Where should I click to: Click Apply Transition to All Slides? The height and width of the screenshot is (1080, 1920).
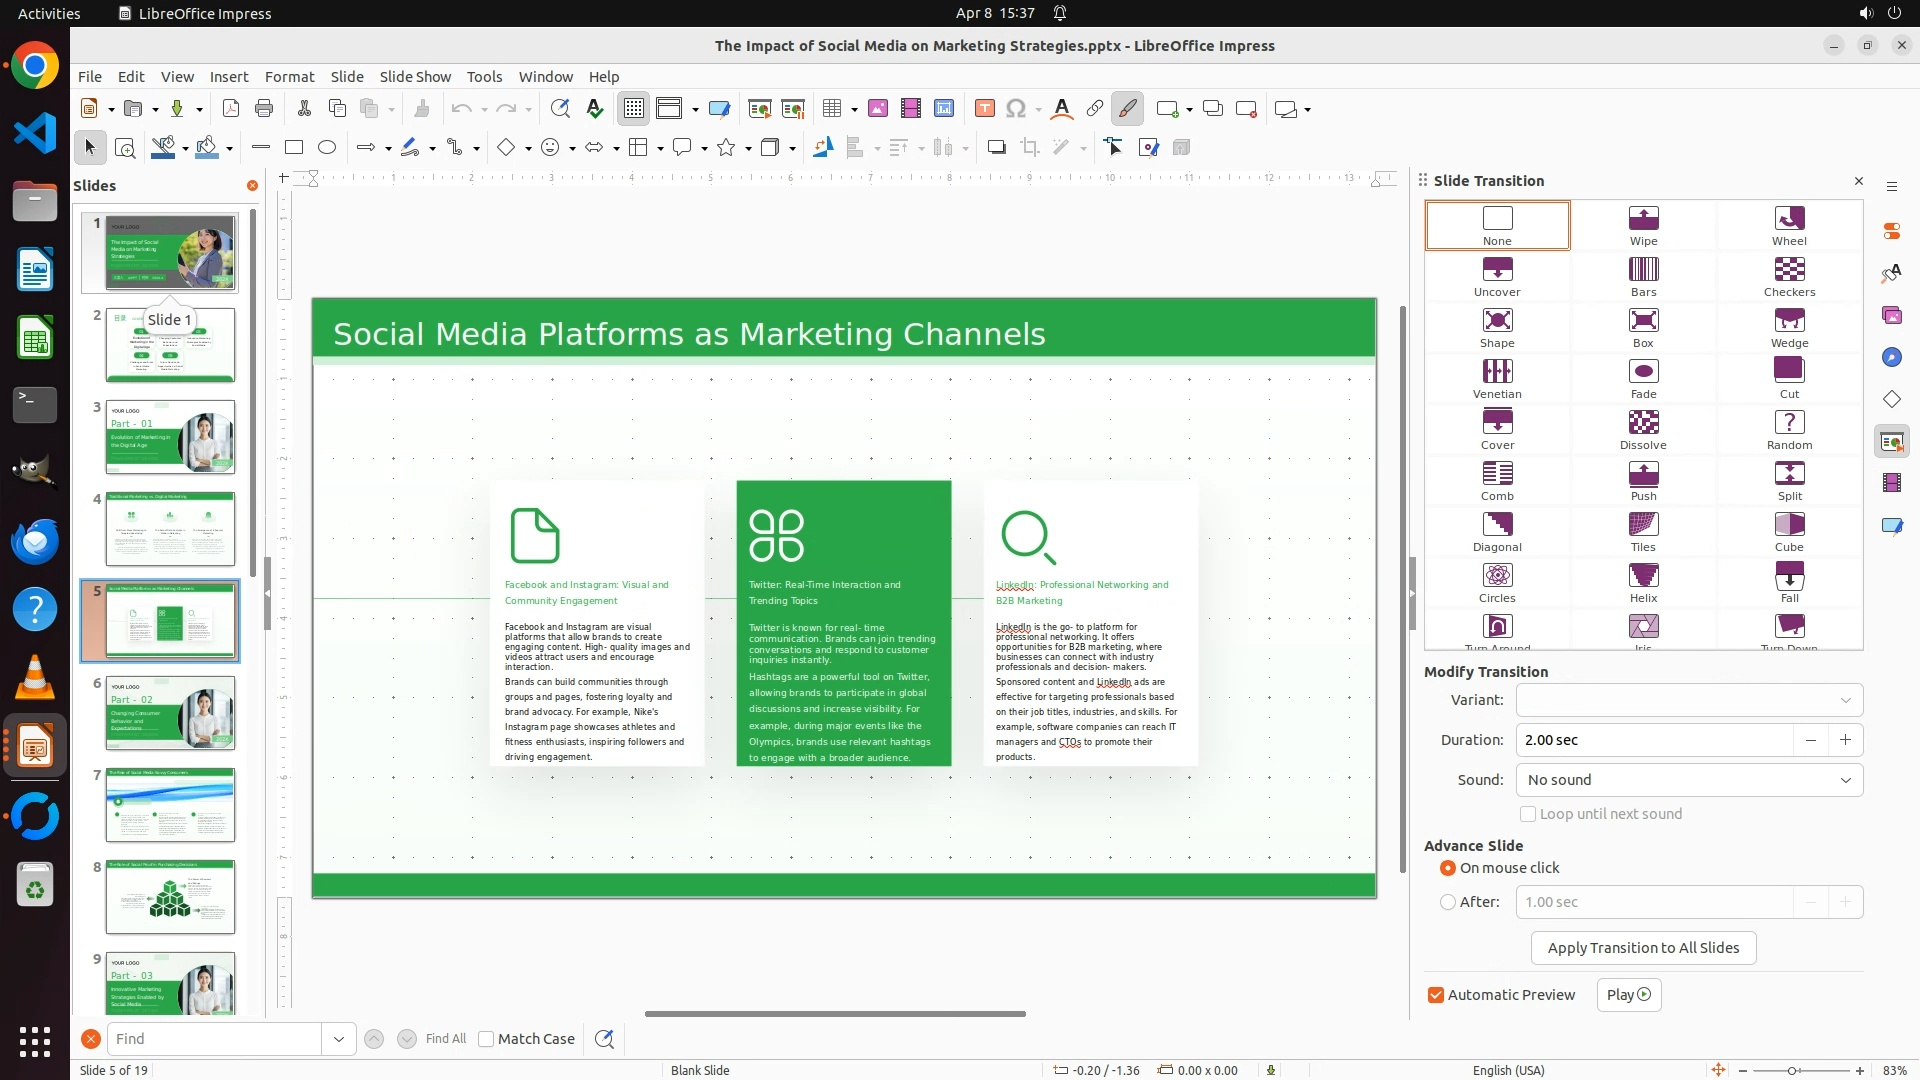coord(1643,948)
